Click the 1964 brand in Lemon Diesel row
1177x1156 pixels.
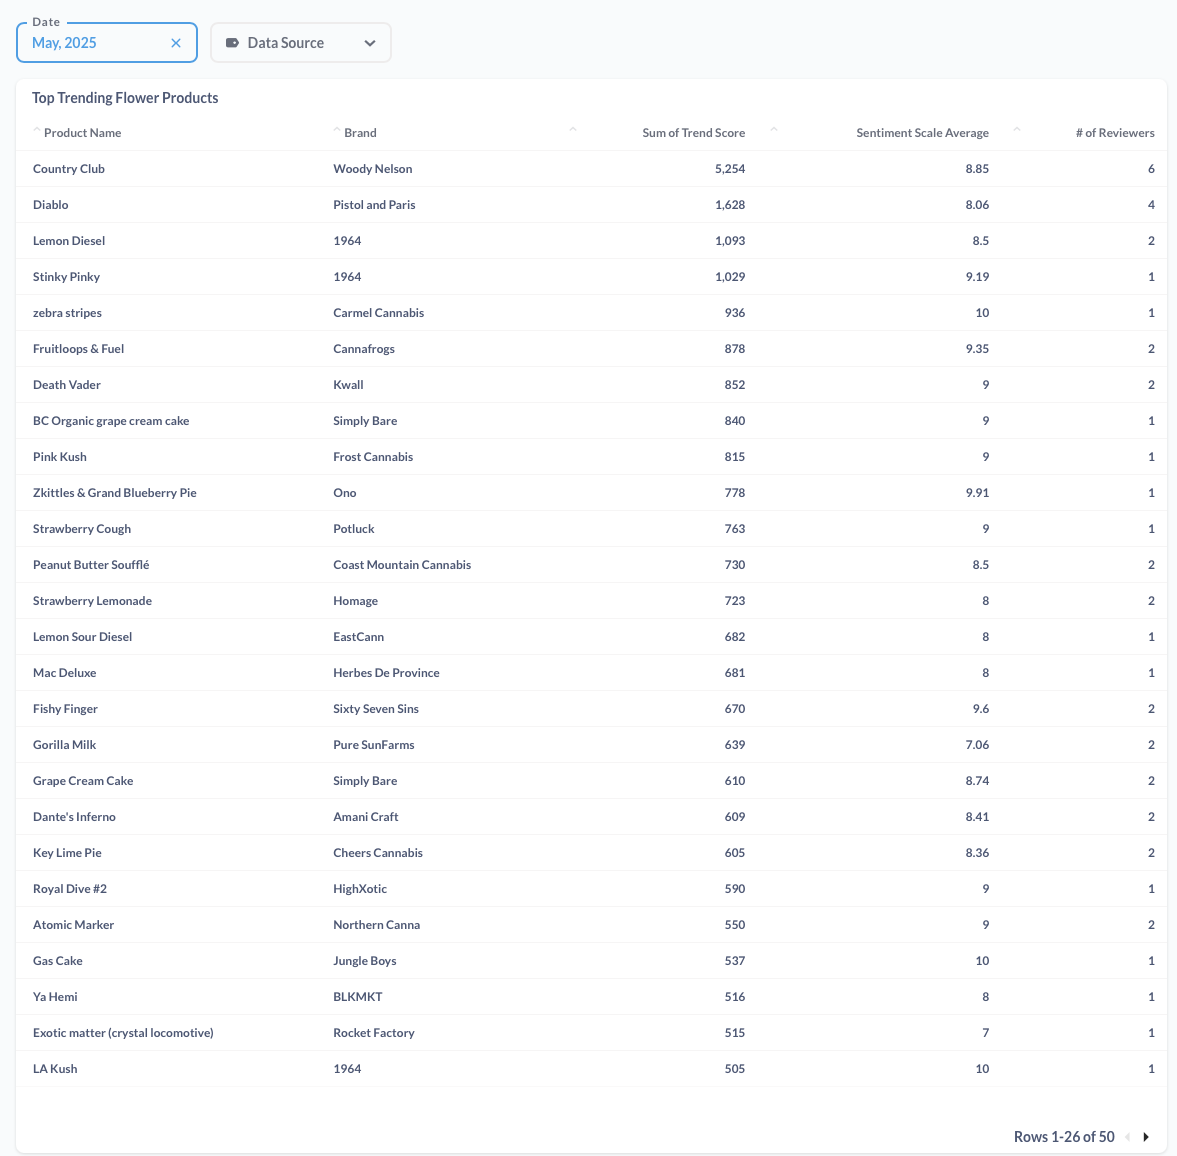(347, 241)
